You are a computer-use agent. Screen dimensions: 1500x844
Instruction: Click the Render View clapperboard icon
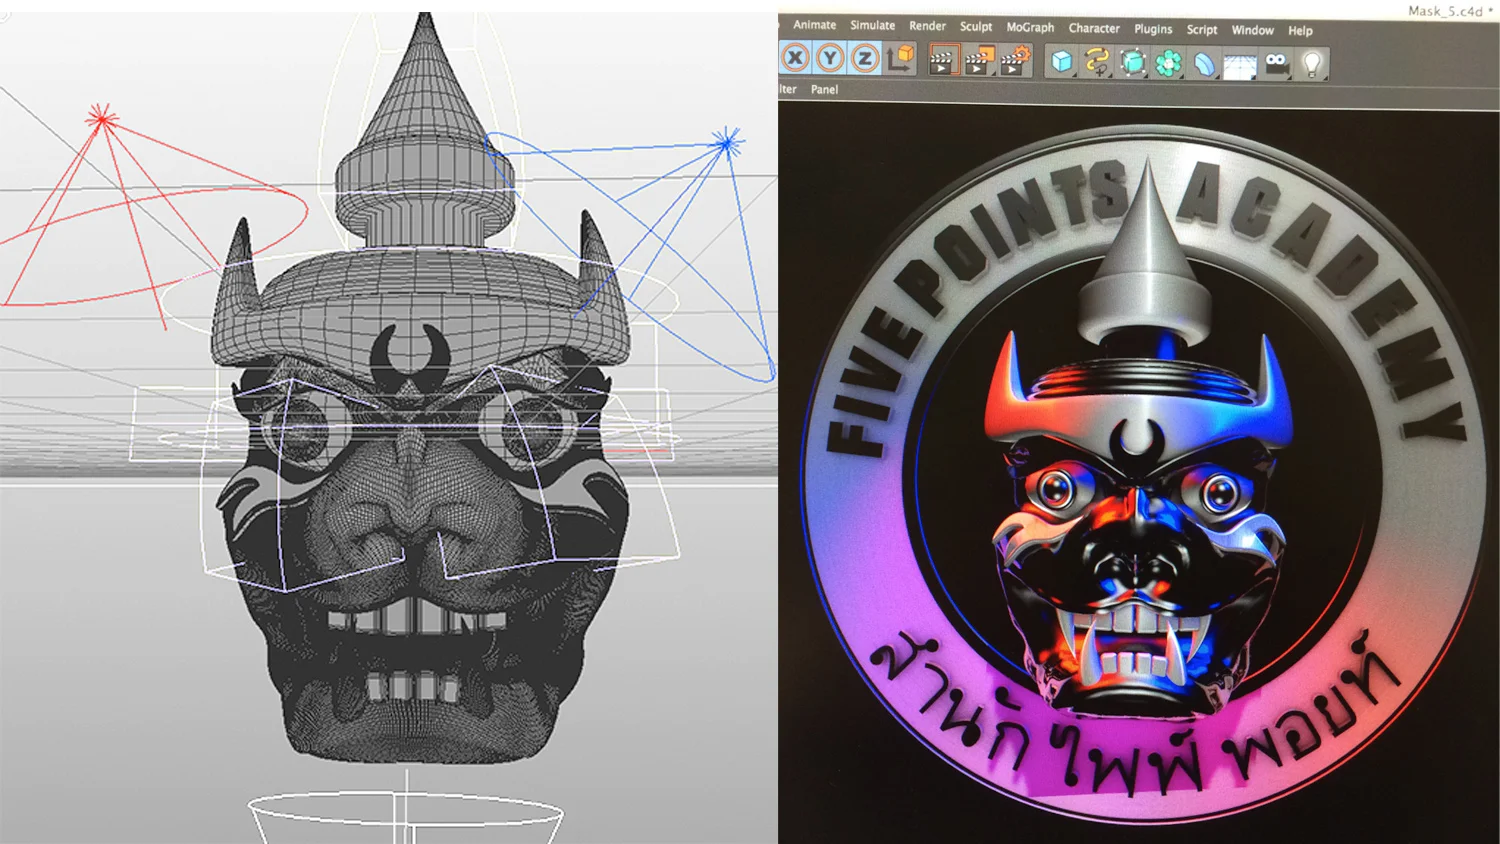(x=942, y=60)
